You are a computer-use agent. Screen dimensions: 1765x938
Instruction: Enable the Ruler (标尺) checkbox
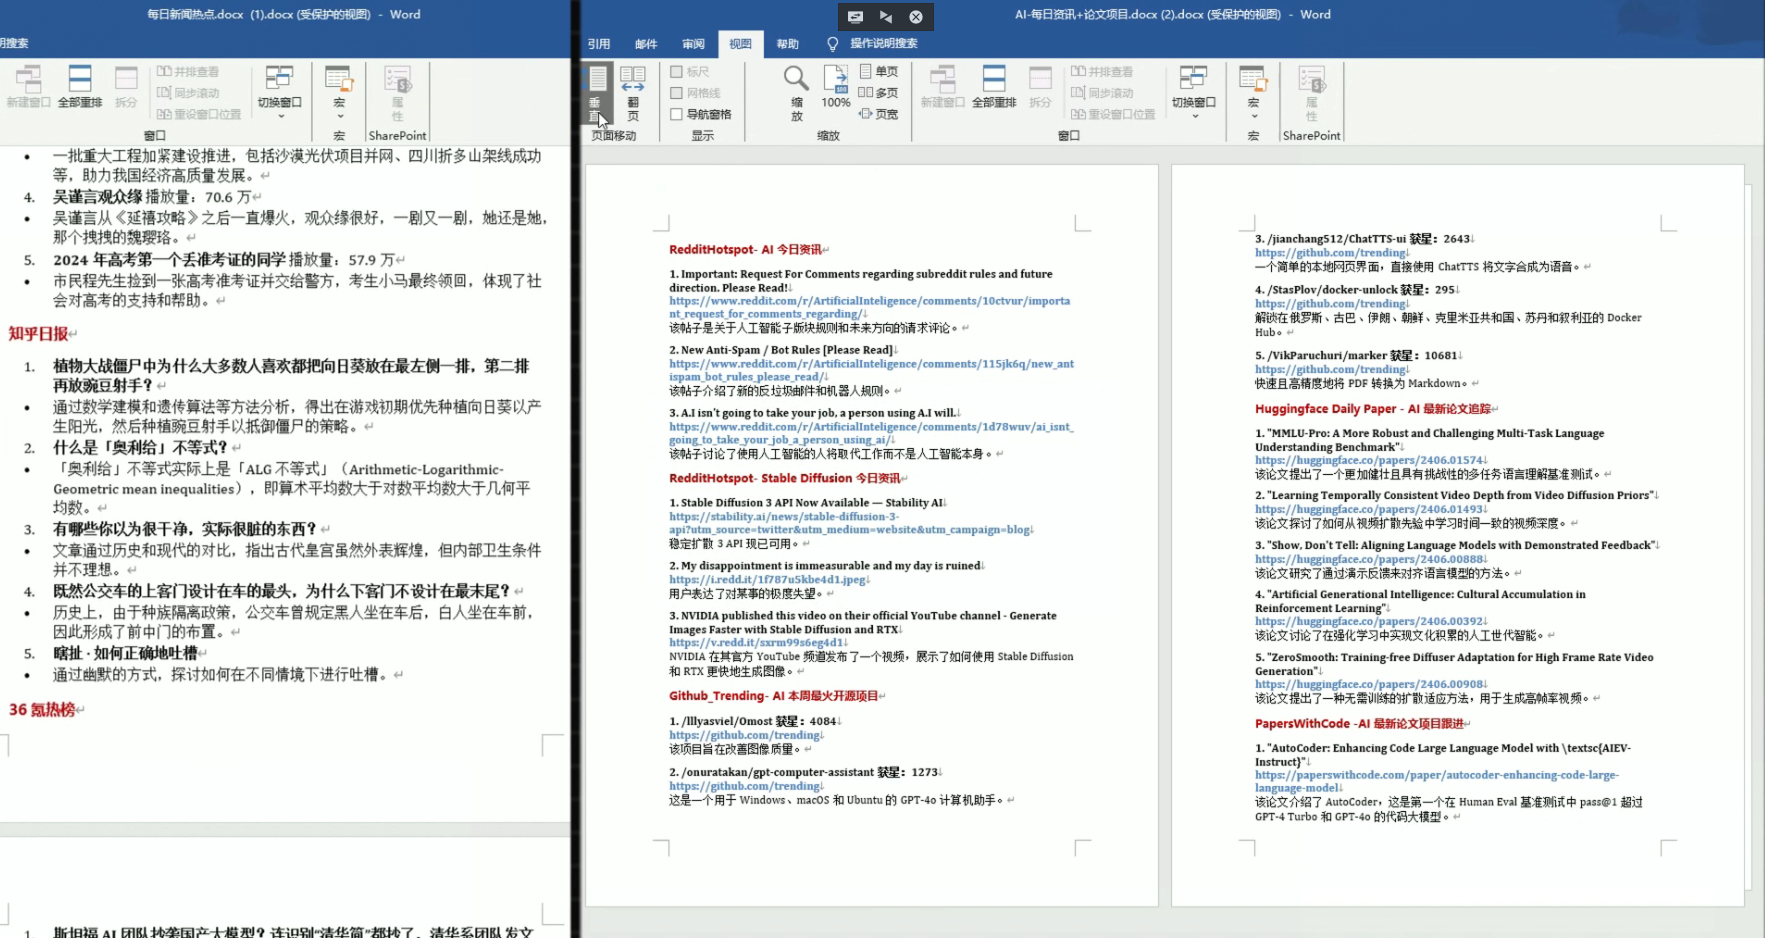tap(677, 72)
